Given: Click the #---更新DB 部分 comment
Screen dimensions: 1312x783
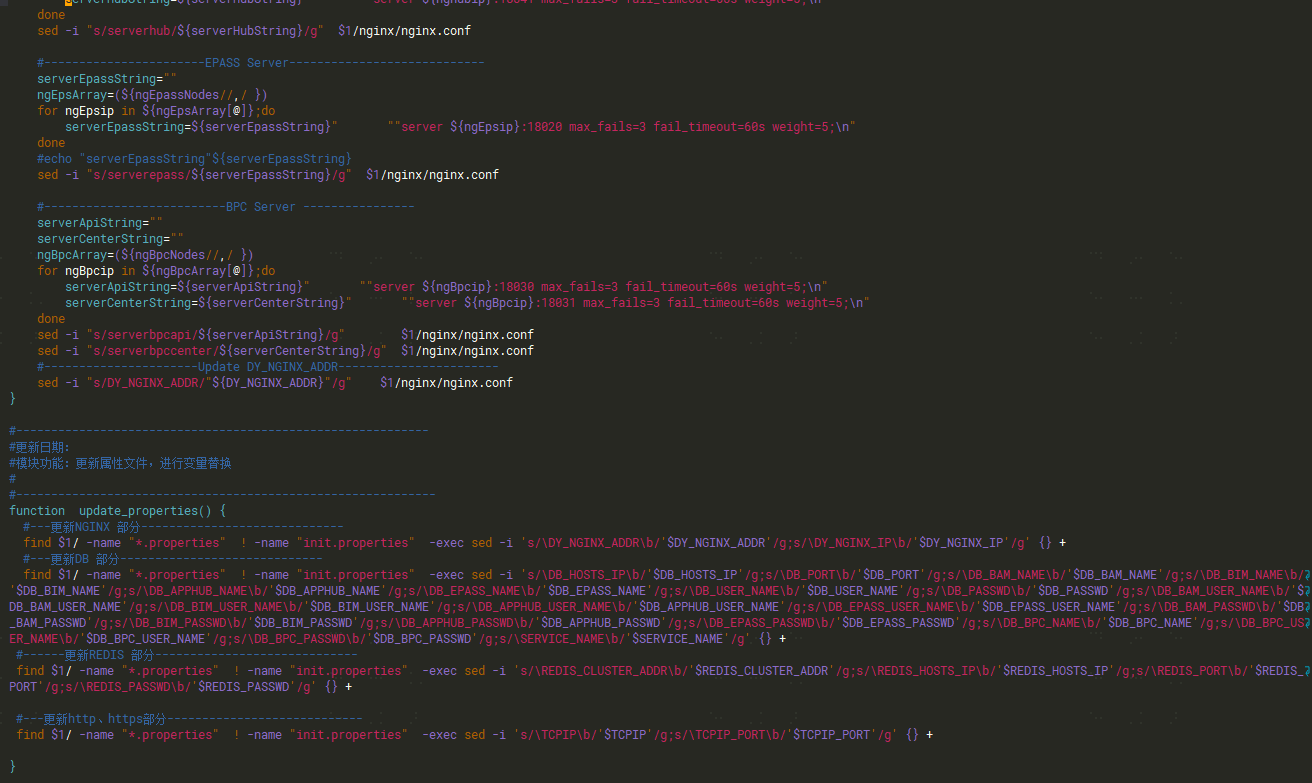Looking at the screenshot, I should 173,559.
